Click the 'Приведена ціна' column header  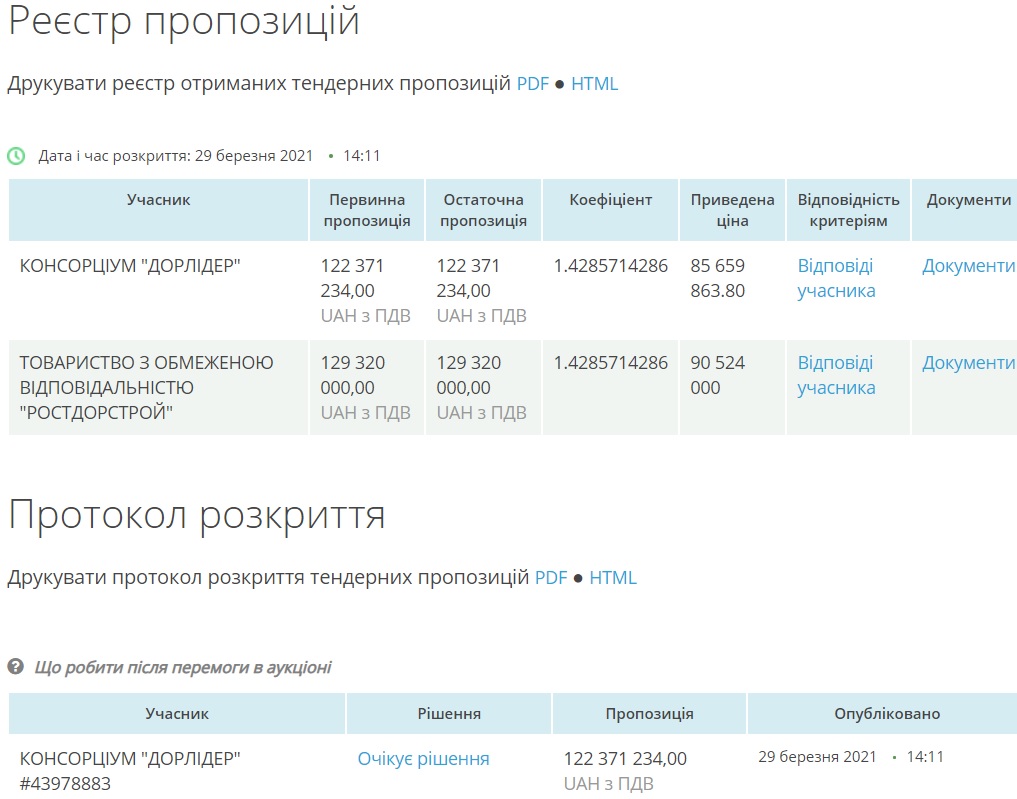click(x=732, y=210)
